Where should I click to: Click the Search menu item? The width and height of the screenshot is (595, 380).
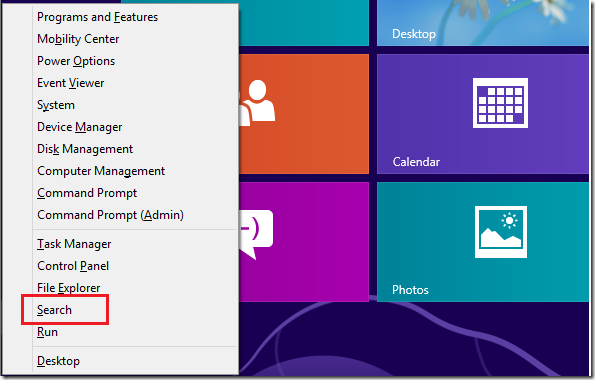tap(54, 310)
